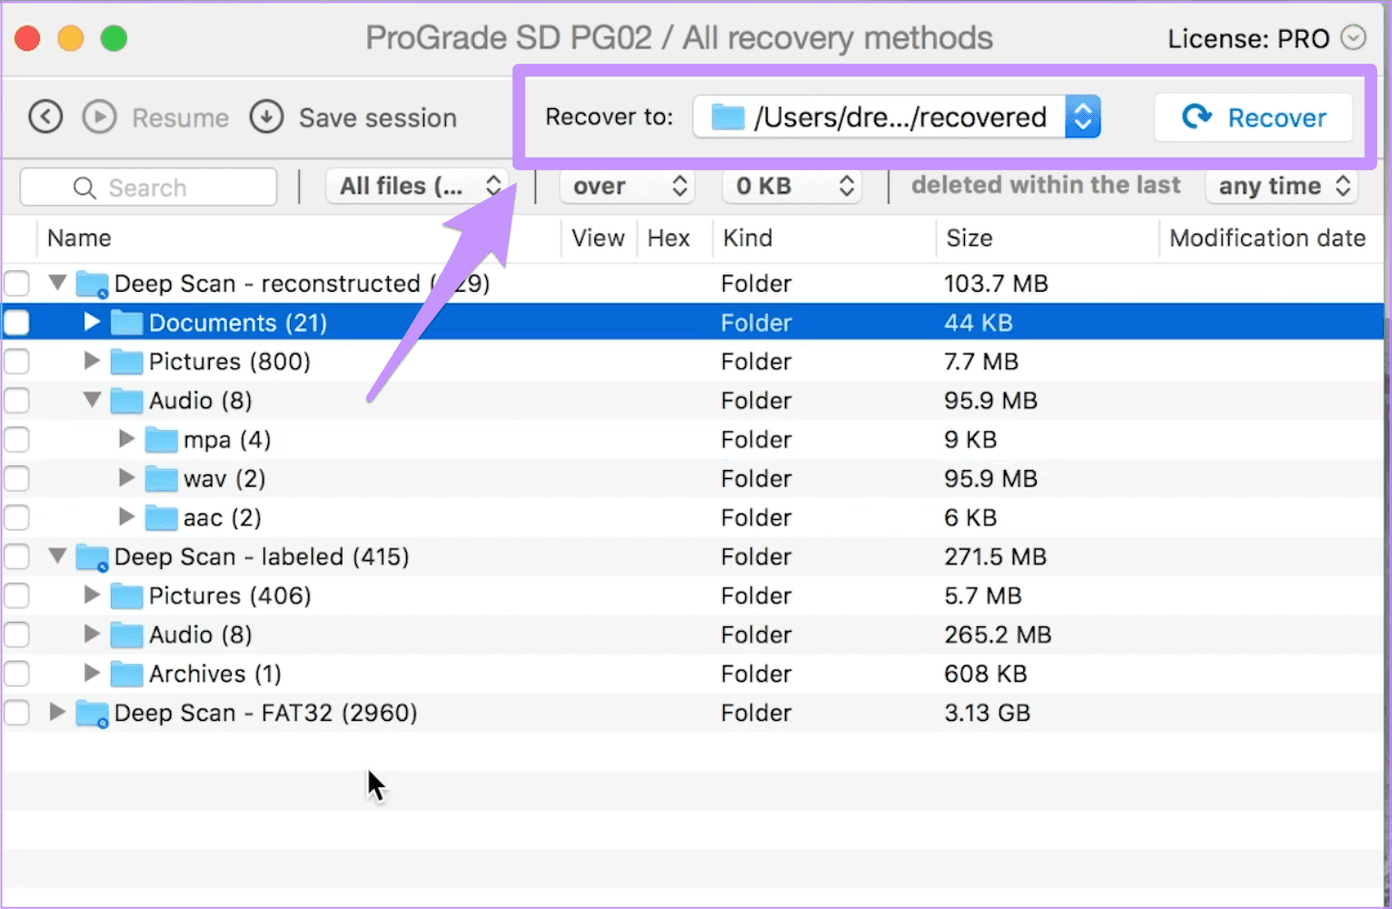Image resolution: width=1392 pixels, height=909 pixels.
Task: Click the Archives (1) folder icon
Action: (126, 674)
